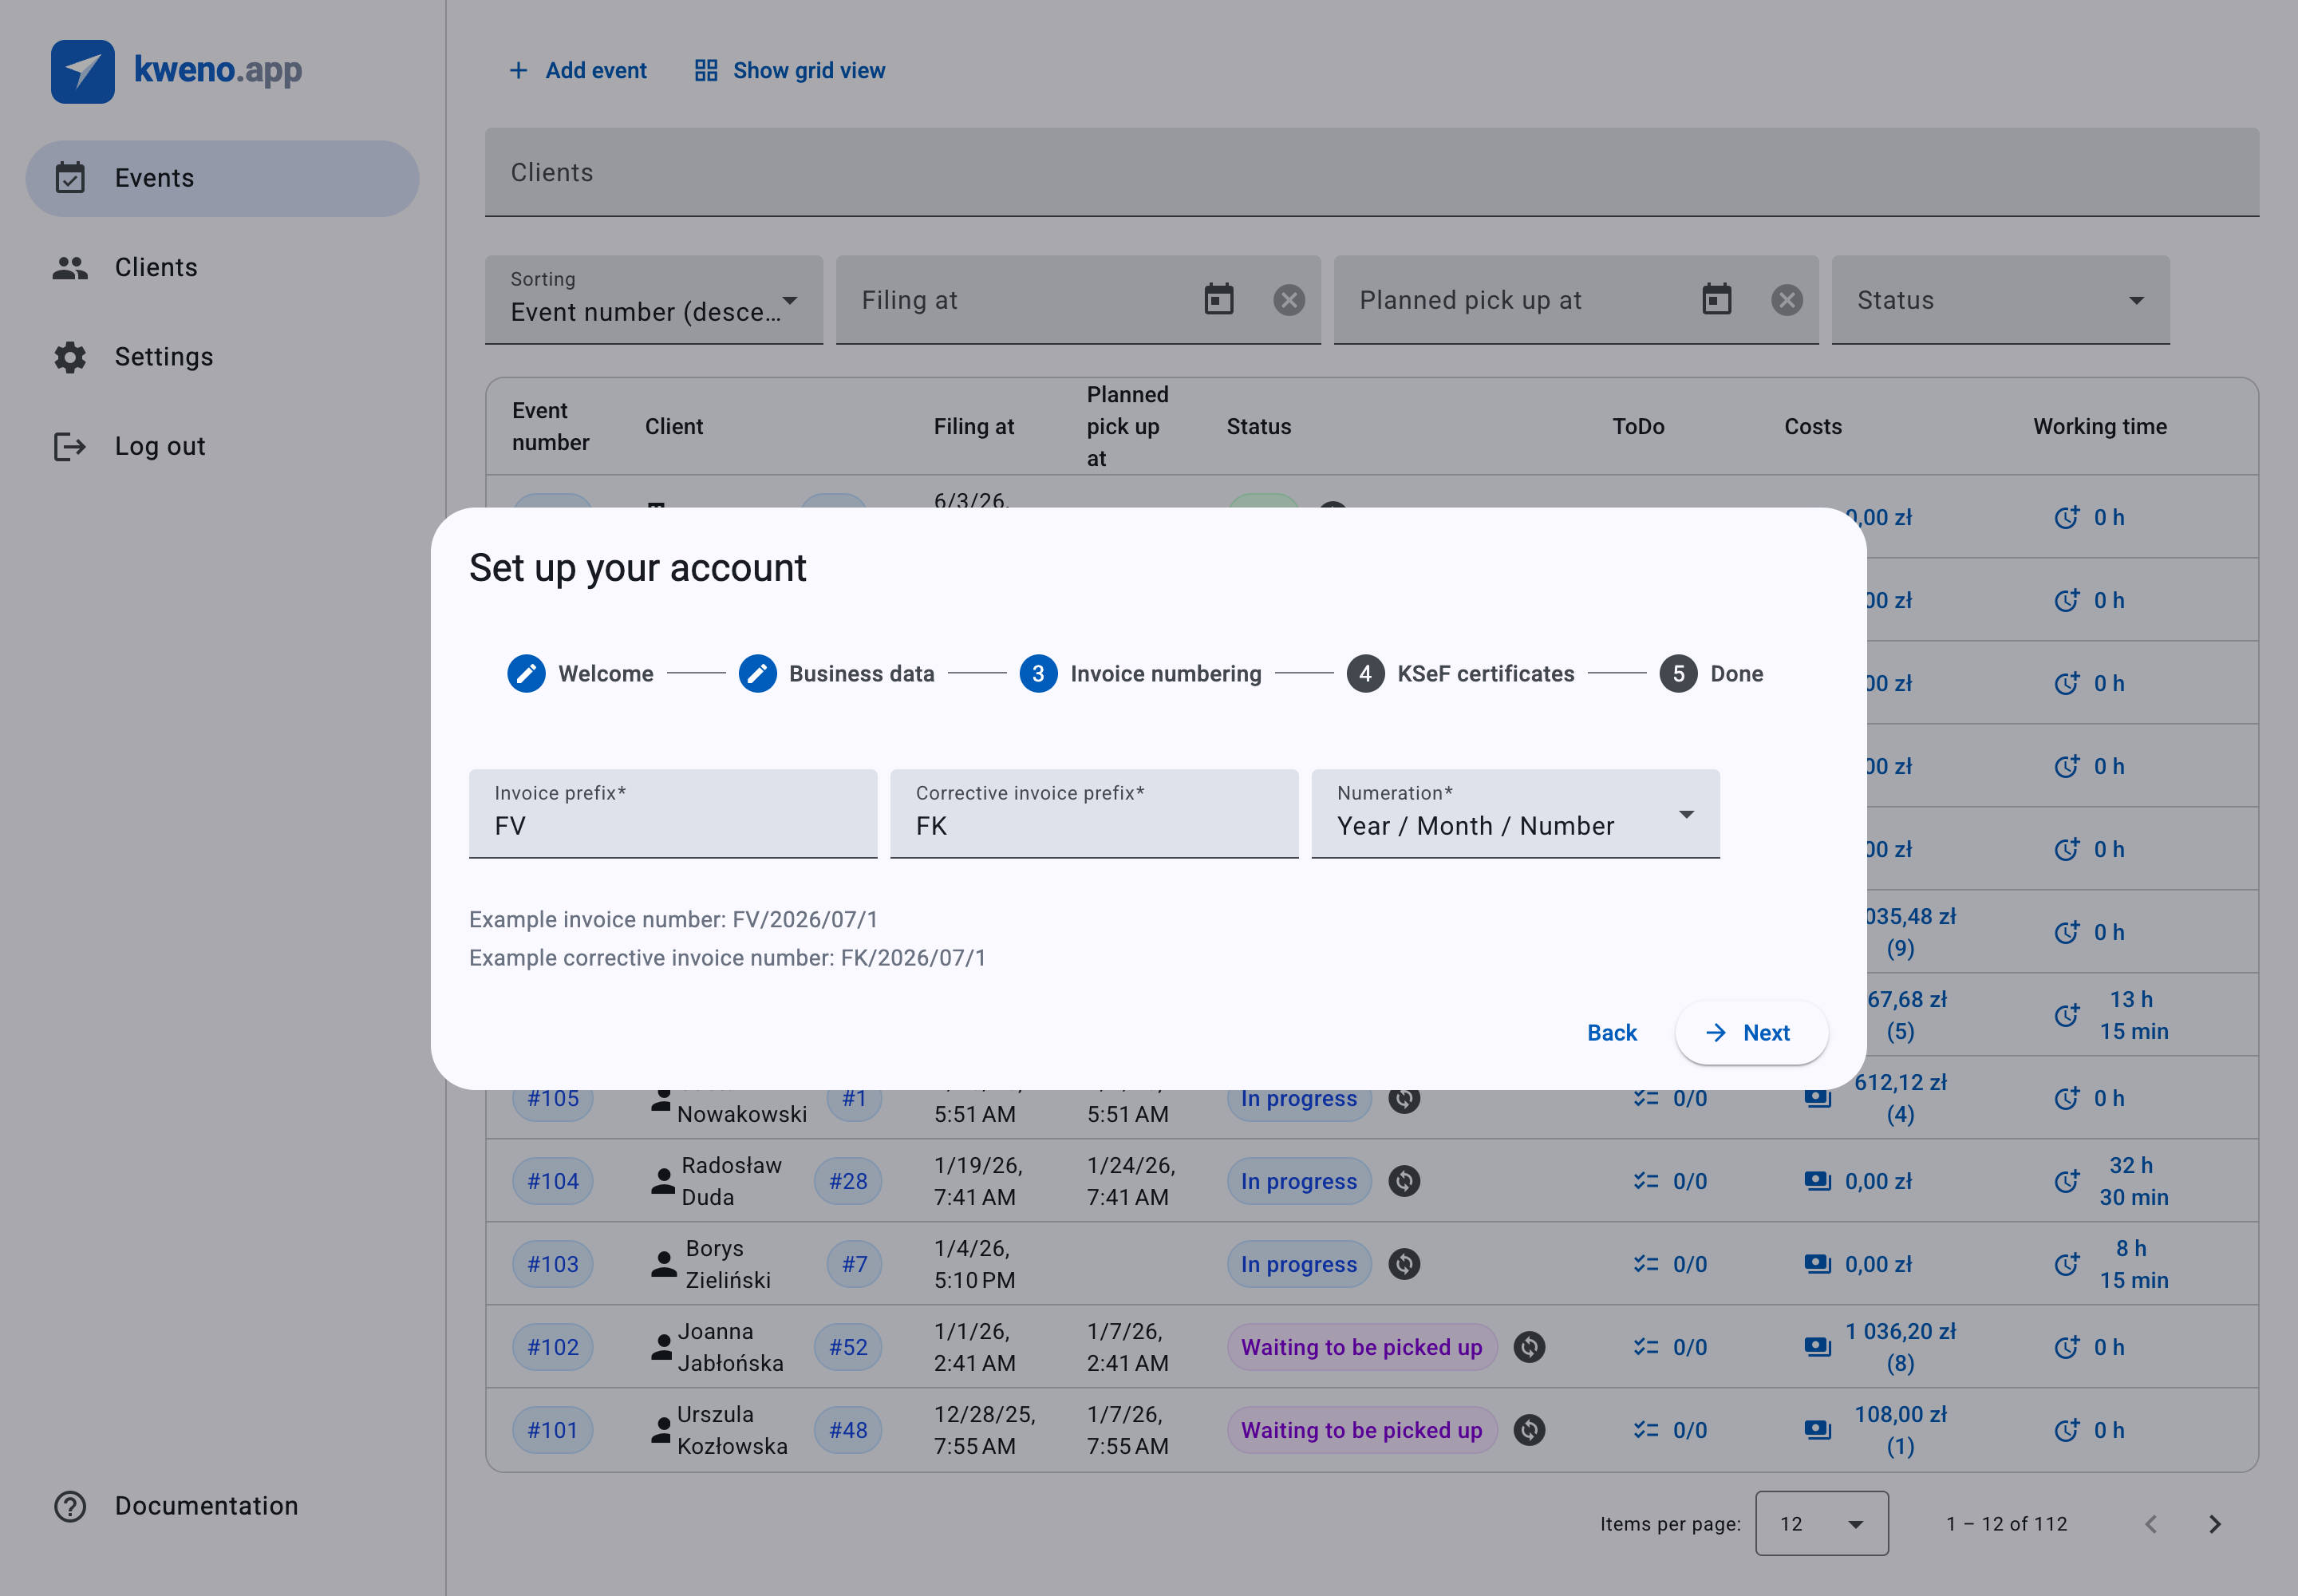This screenshot has width=2298, height=1596.
Task: Click status change icon for event #103
Action: (x=1404, y=1264)
